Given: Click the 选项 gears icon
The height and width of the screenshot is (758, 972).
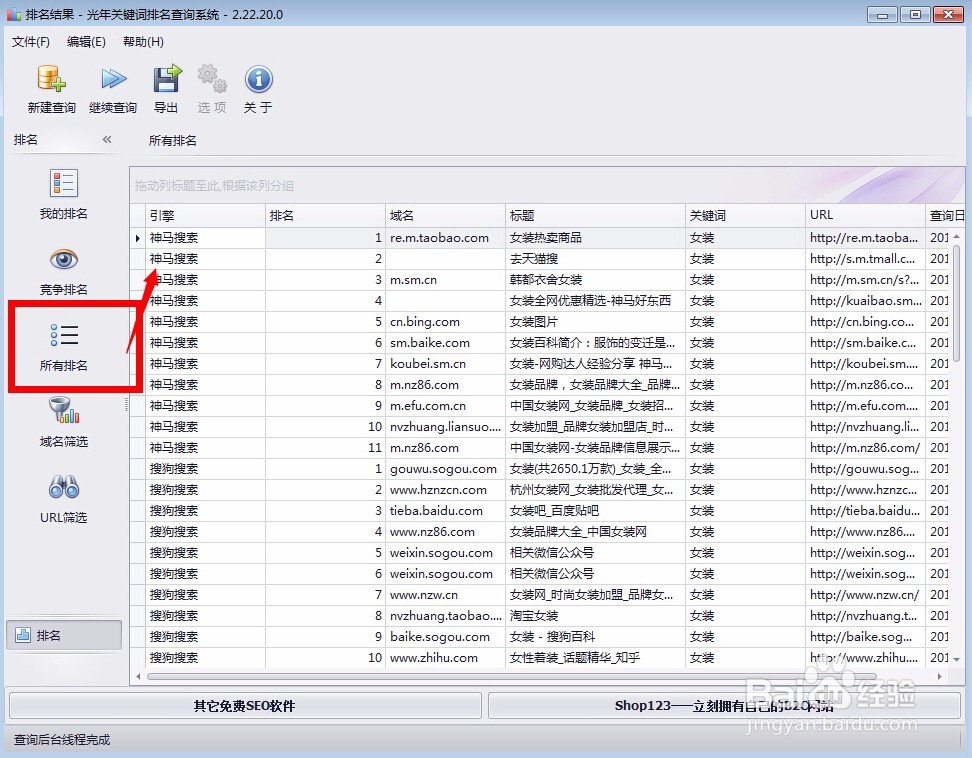Looking at the screenshot, I should pyautogui.click(x=212, y=79).
